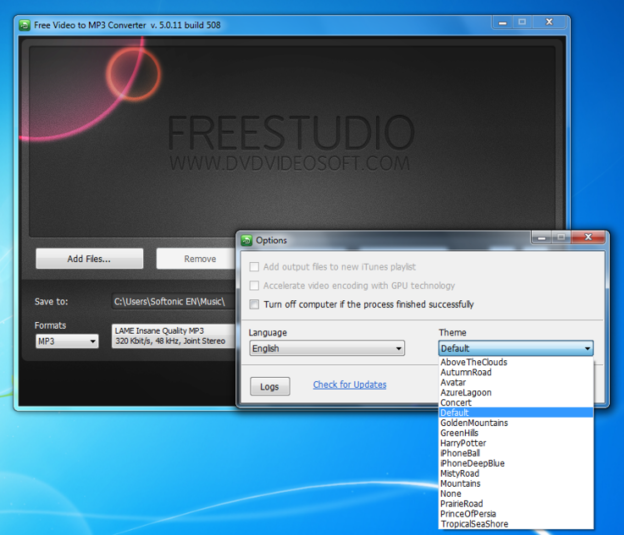Open Logs from the Options dialog
The height and width of the screenshot is (535, 624).
coord(270,387)
